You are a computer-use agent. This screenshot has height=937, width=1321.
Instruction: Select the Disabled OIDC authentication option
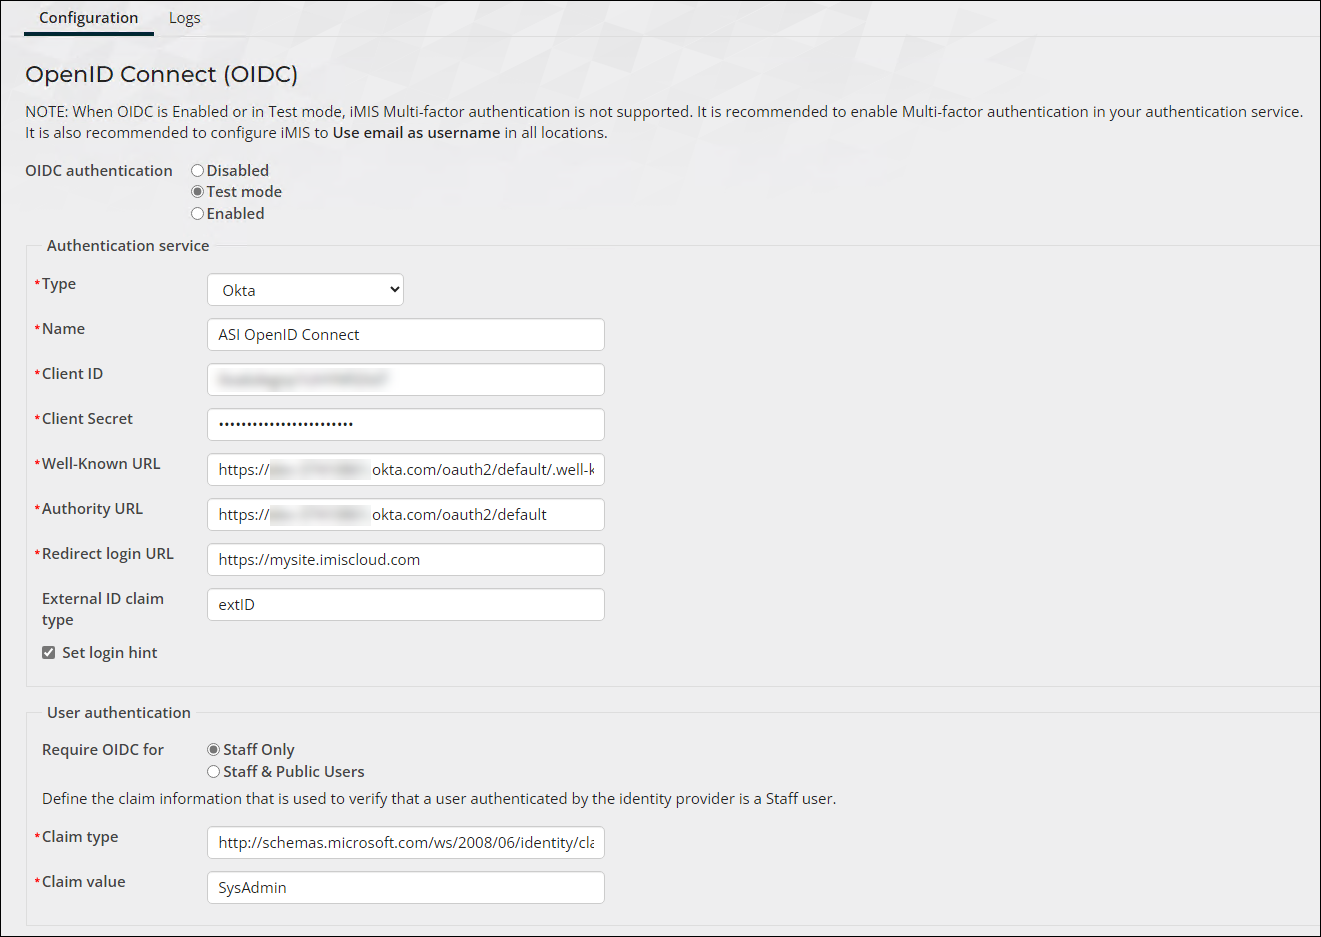(x=197, y=171)
